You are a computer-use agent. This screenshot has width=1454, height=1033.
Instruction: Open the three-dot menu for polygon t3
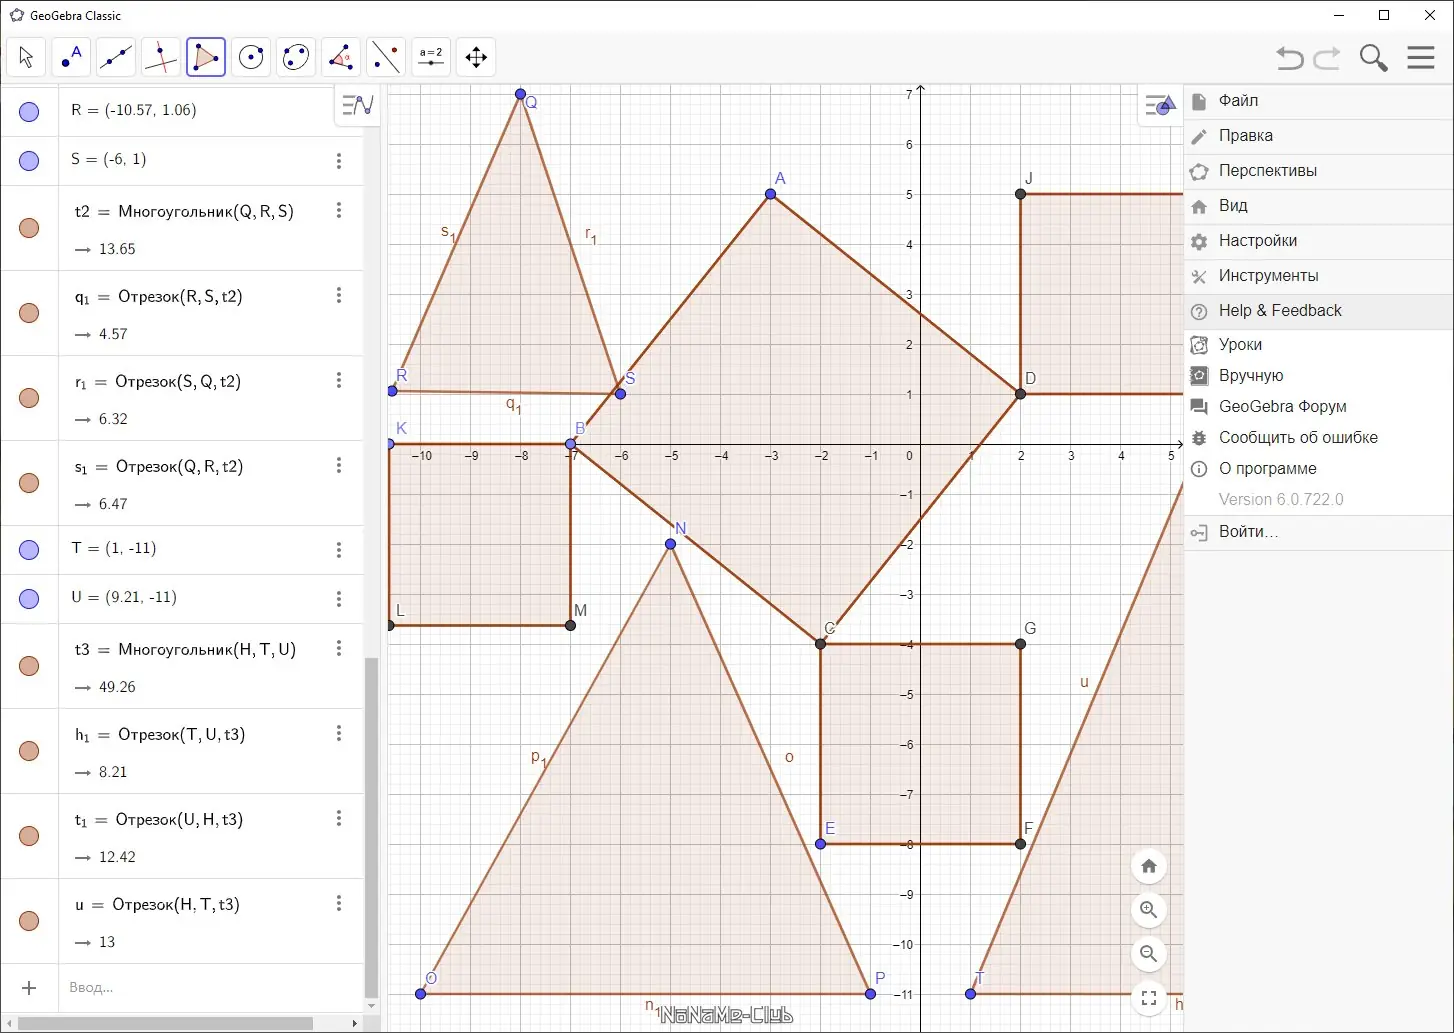[339, 648]
